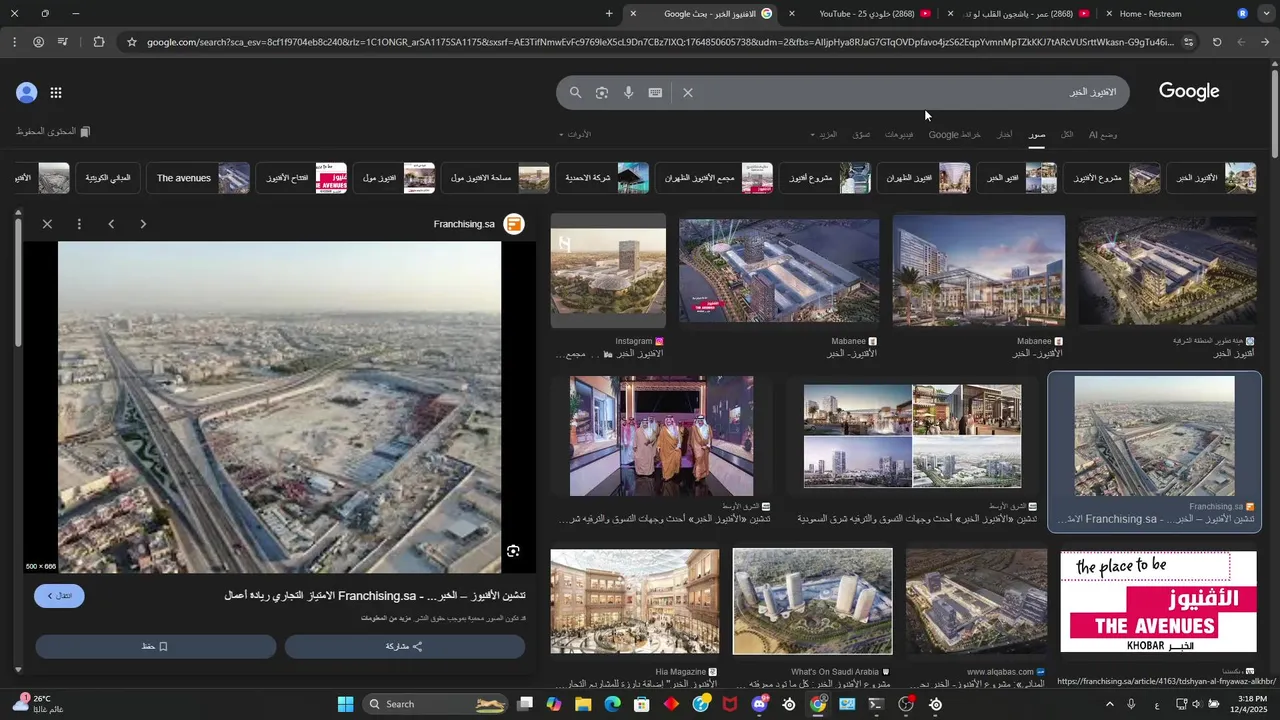
Task: Go to previous image with left chevron
Action: [x=111, y=224]
